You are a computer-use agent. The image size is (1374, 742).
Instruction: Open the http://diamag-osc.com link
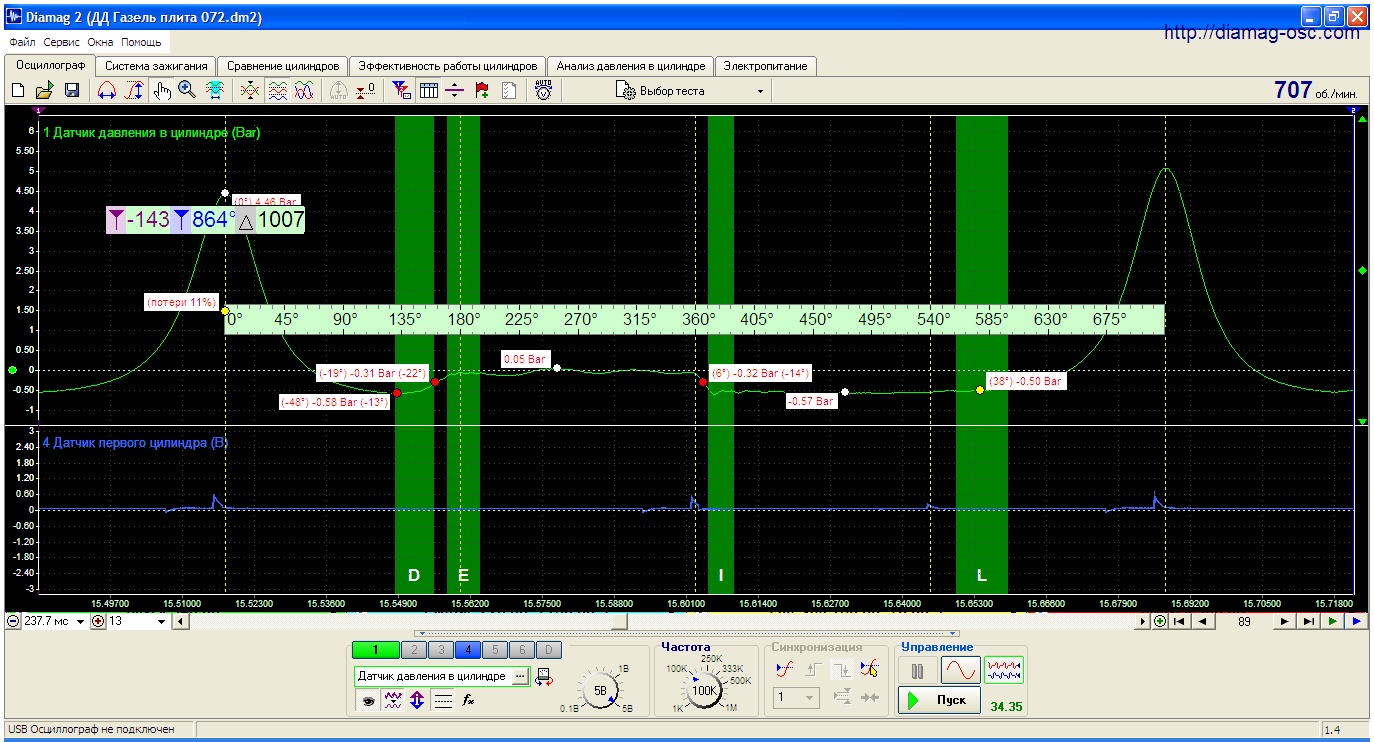pyautogui.click(x=1263, y=33)
